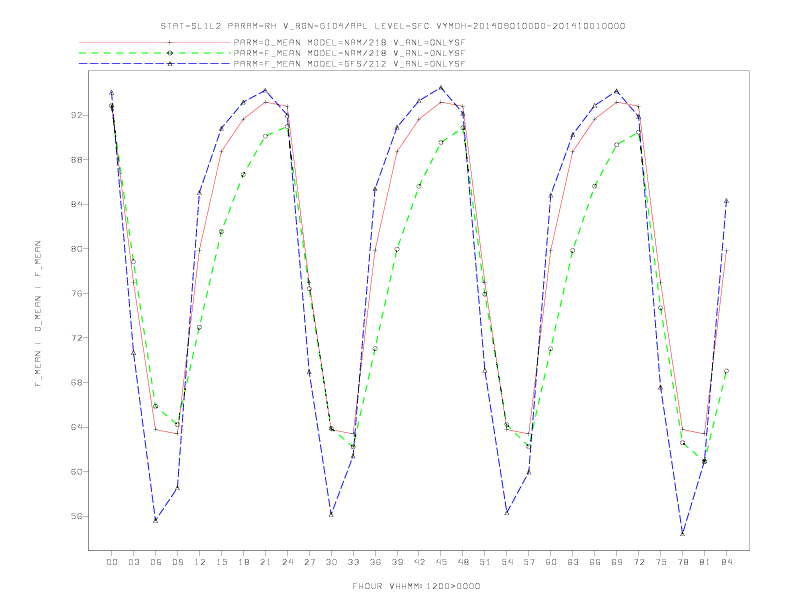Viewport: 792px width, 612px height.
Task: Click the x-axis tick label 24
Action: [x=287, y=562]
